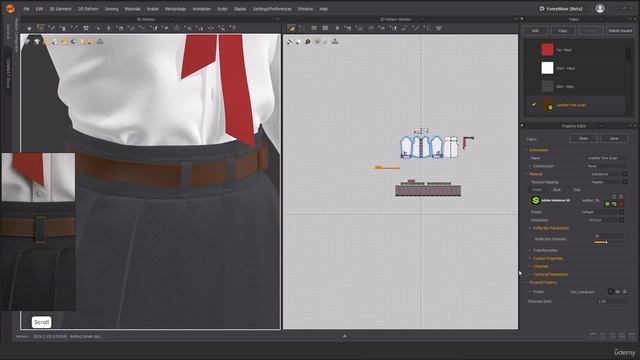The height and width of the screenshot is (360, 640).
Task: Click the Transform Pattern tool beside Edit Pattern
Action: point(302,28)
